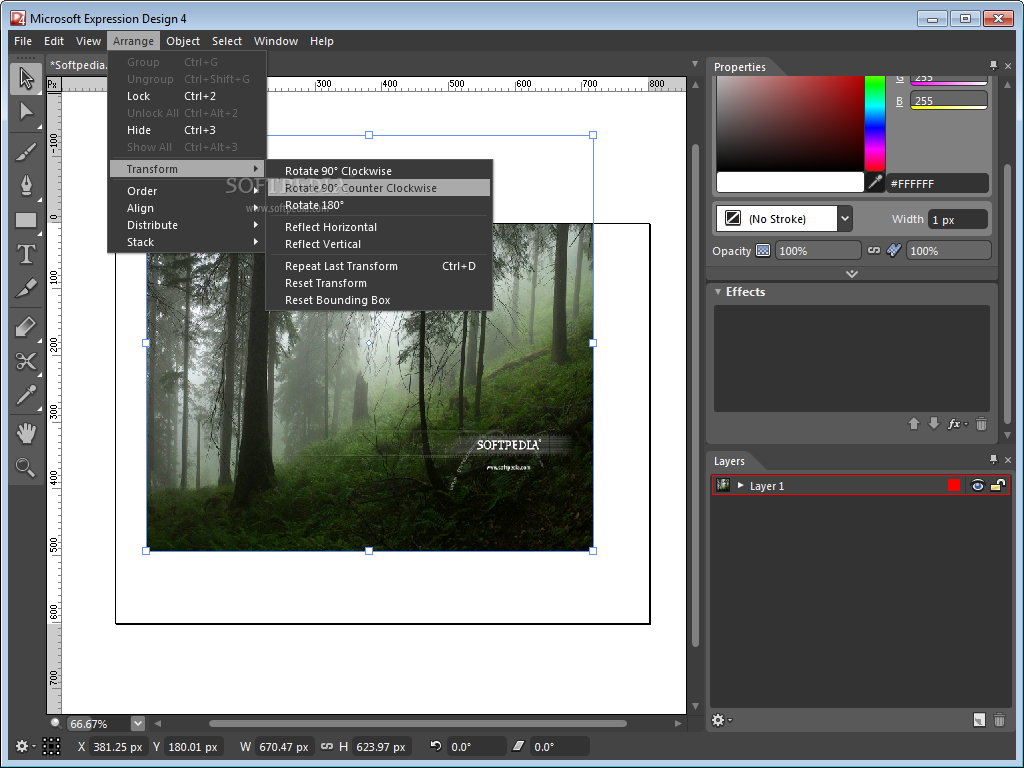The height and width of the screenshot is (768, 1024).
Task: Open the Order submenu
Action: pos(185,191)
